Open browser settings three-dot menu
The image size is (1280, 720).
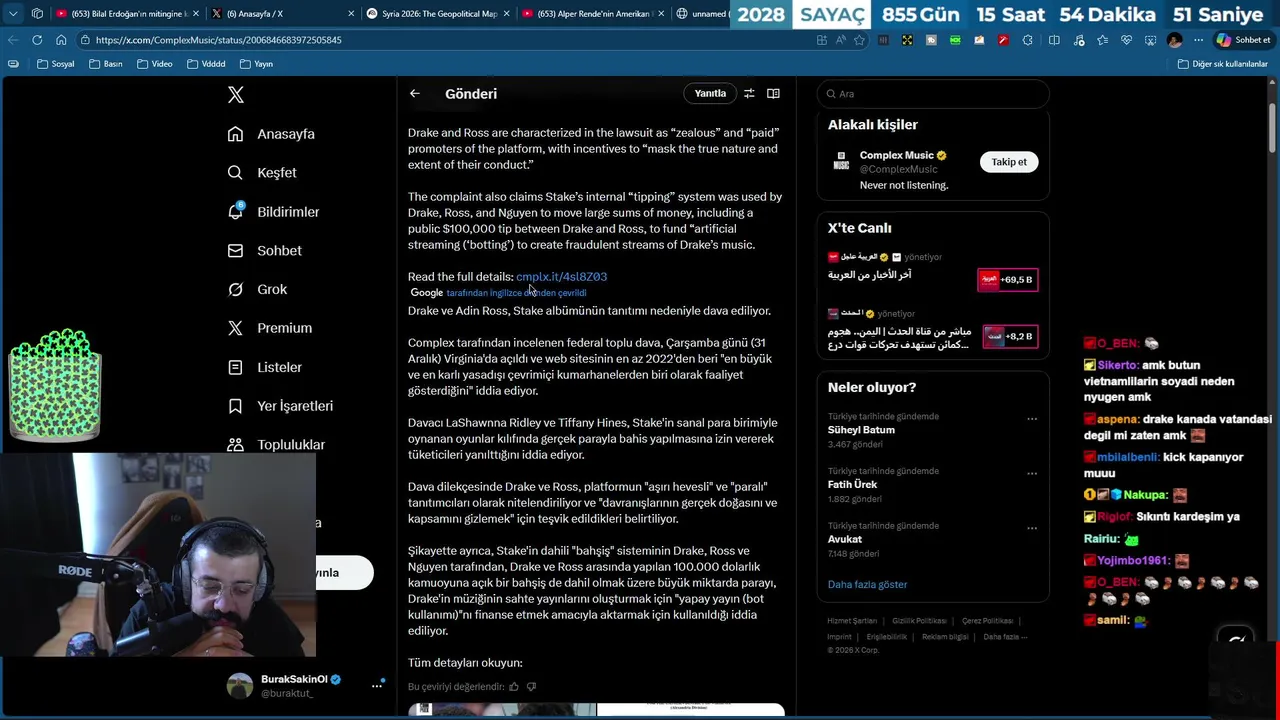[1199, 40]
